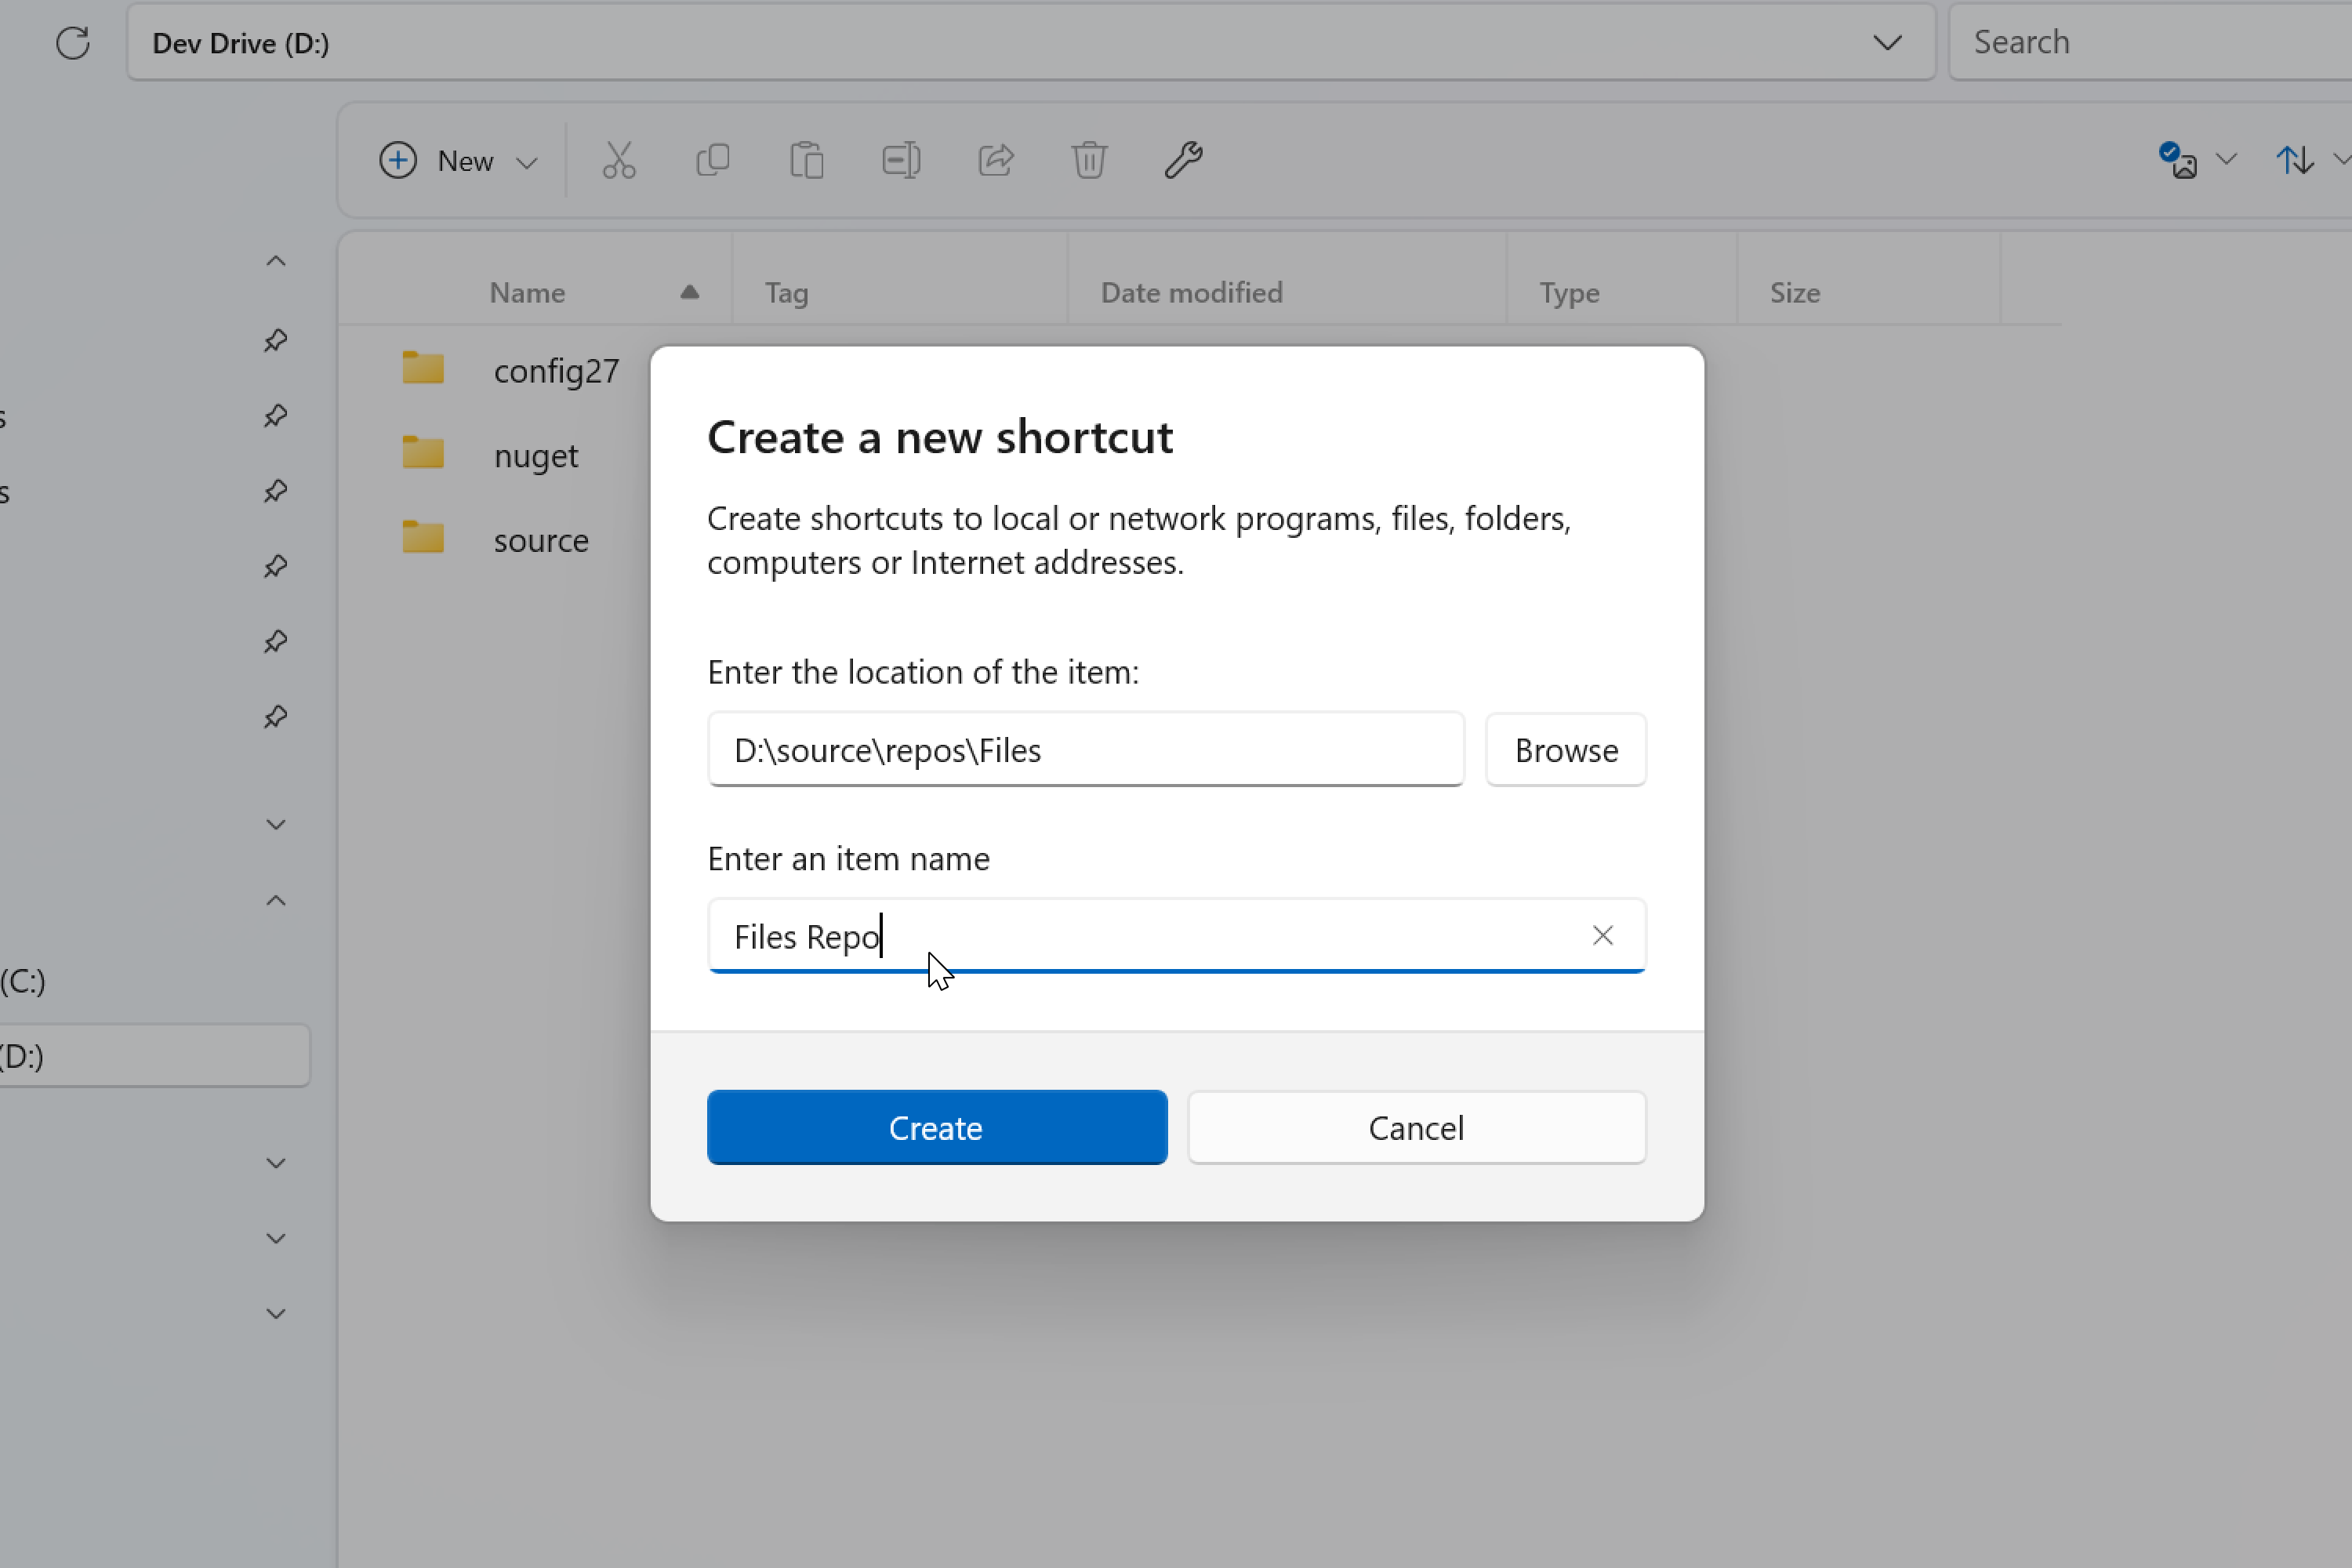The image size is (2352, 1568).
Task: Refresh the current folder view
Action: pyautogui.click(x=73, y=43)
